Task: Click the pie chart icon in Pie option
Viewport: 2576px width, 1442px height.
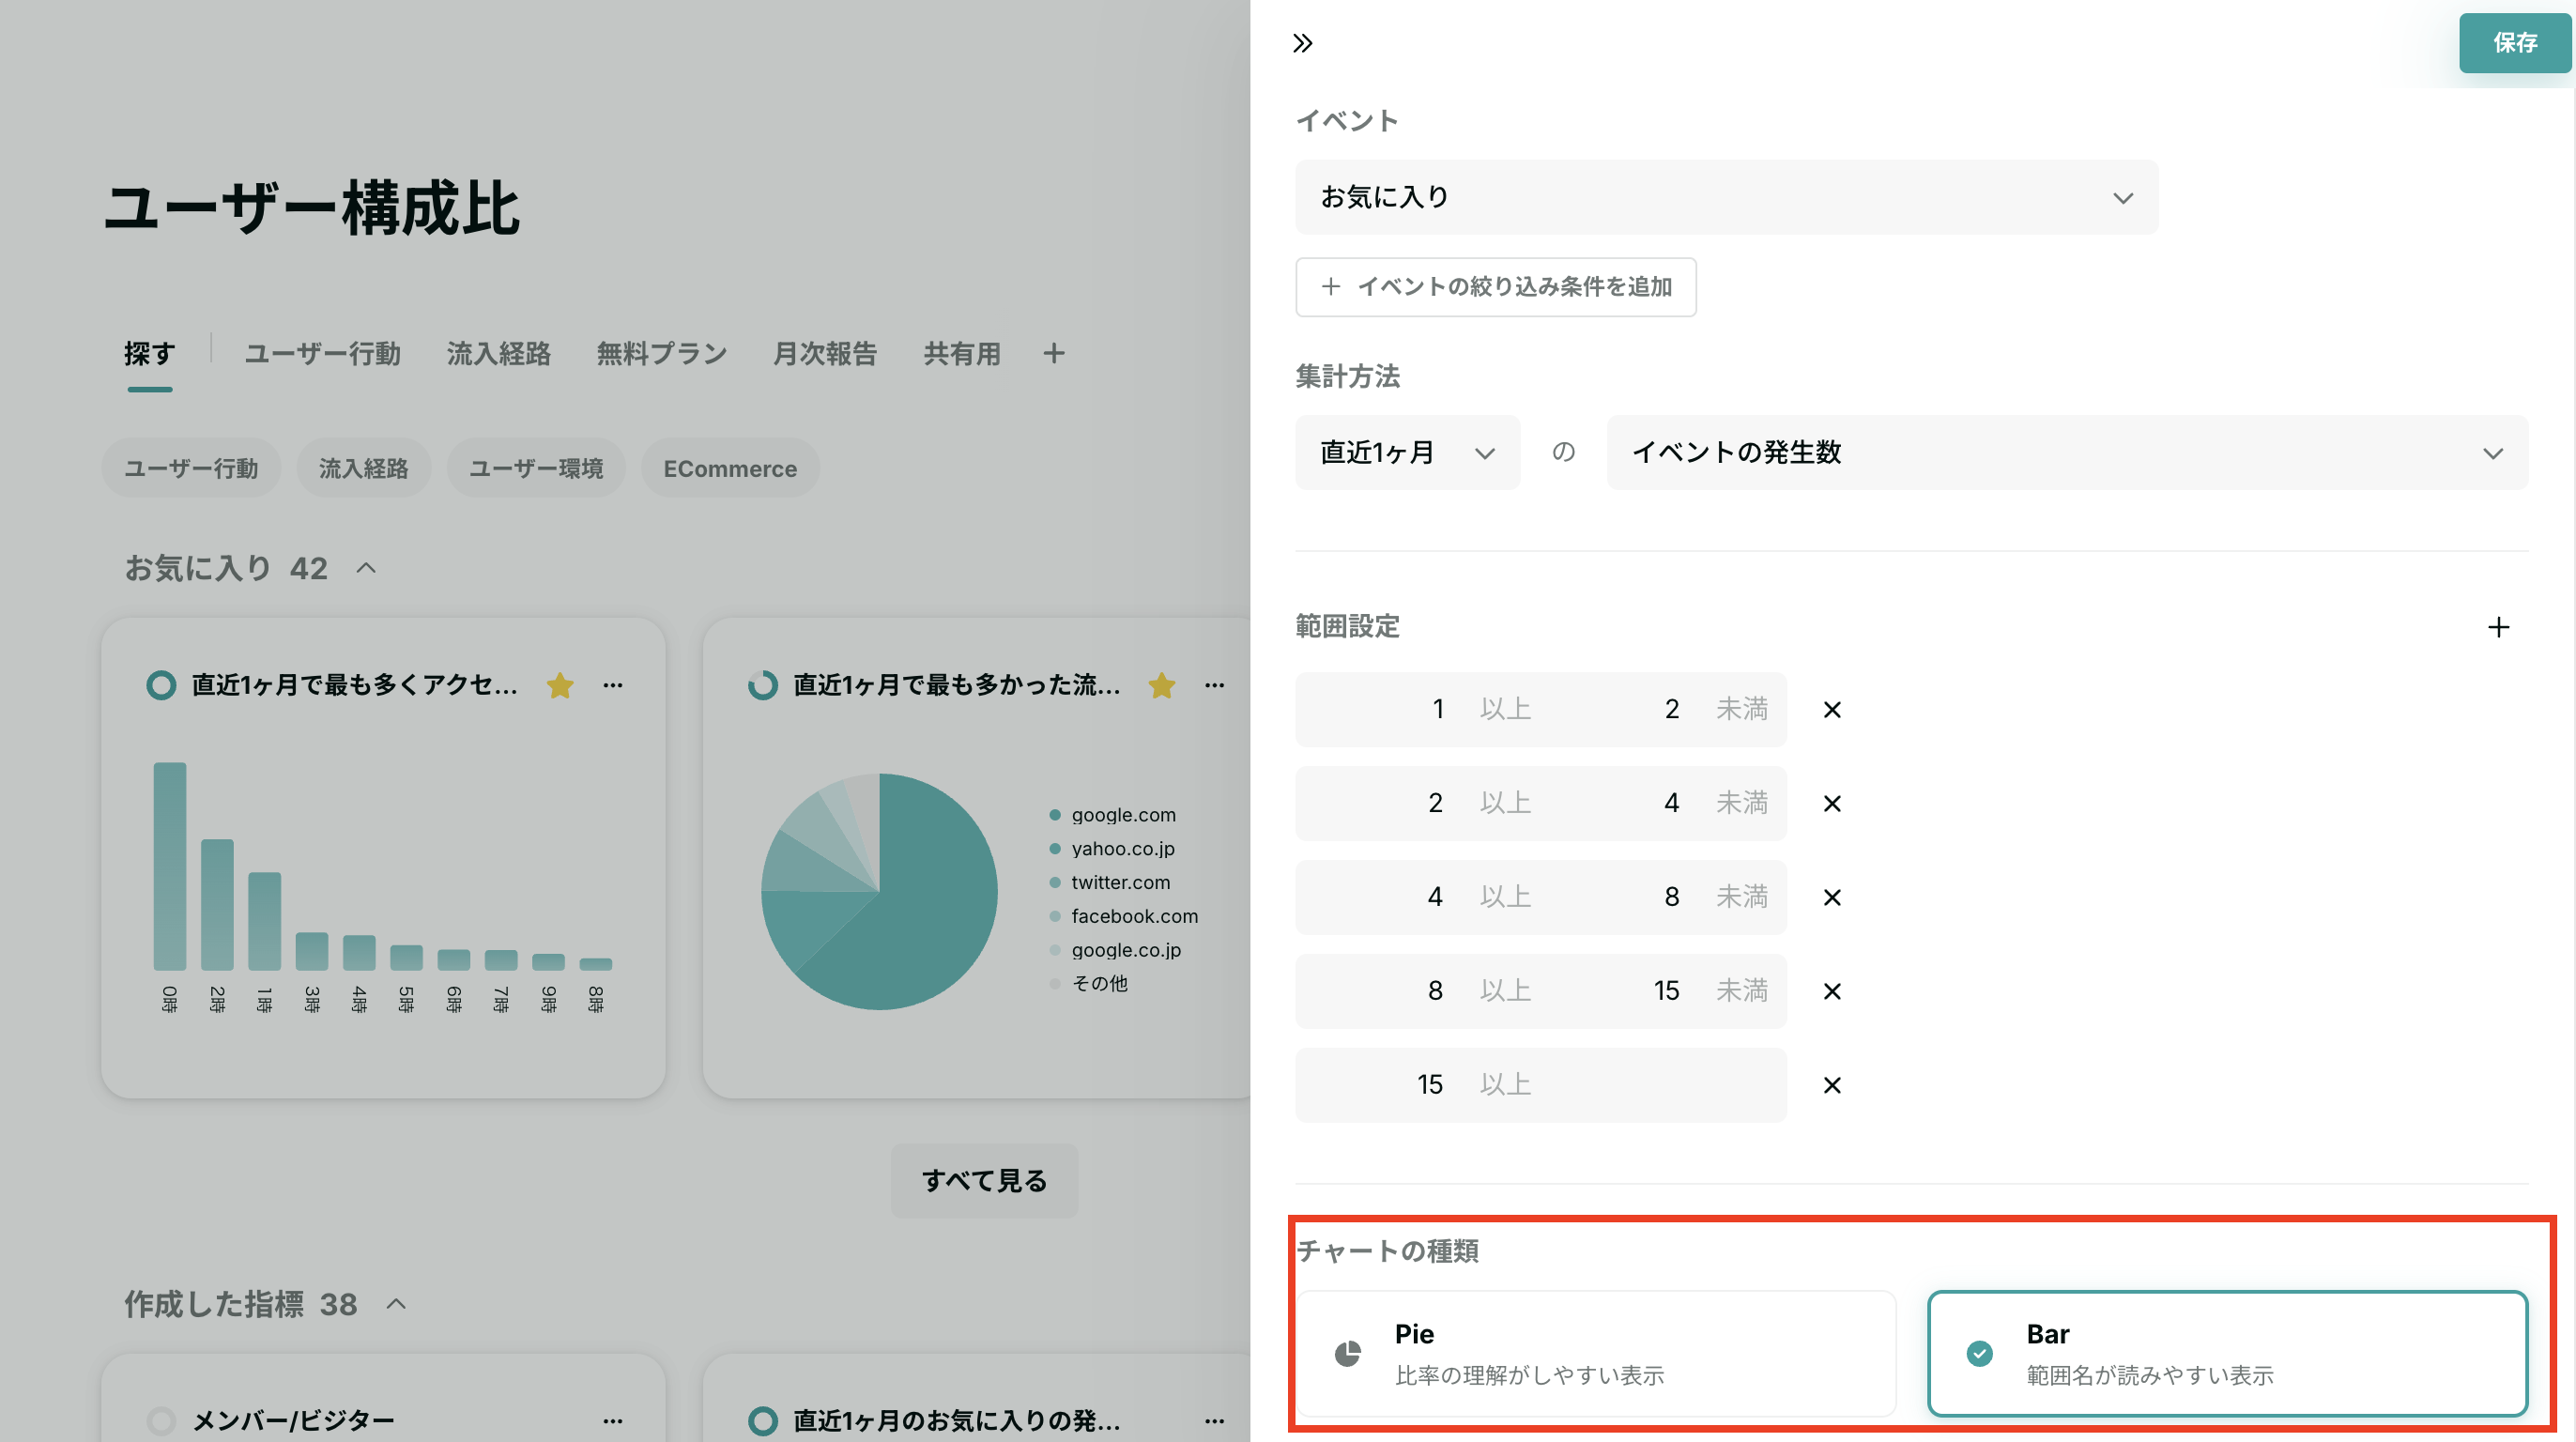Action: [1348, 1353]
